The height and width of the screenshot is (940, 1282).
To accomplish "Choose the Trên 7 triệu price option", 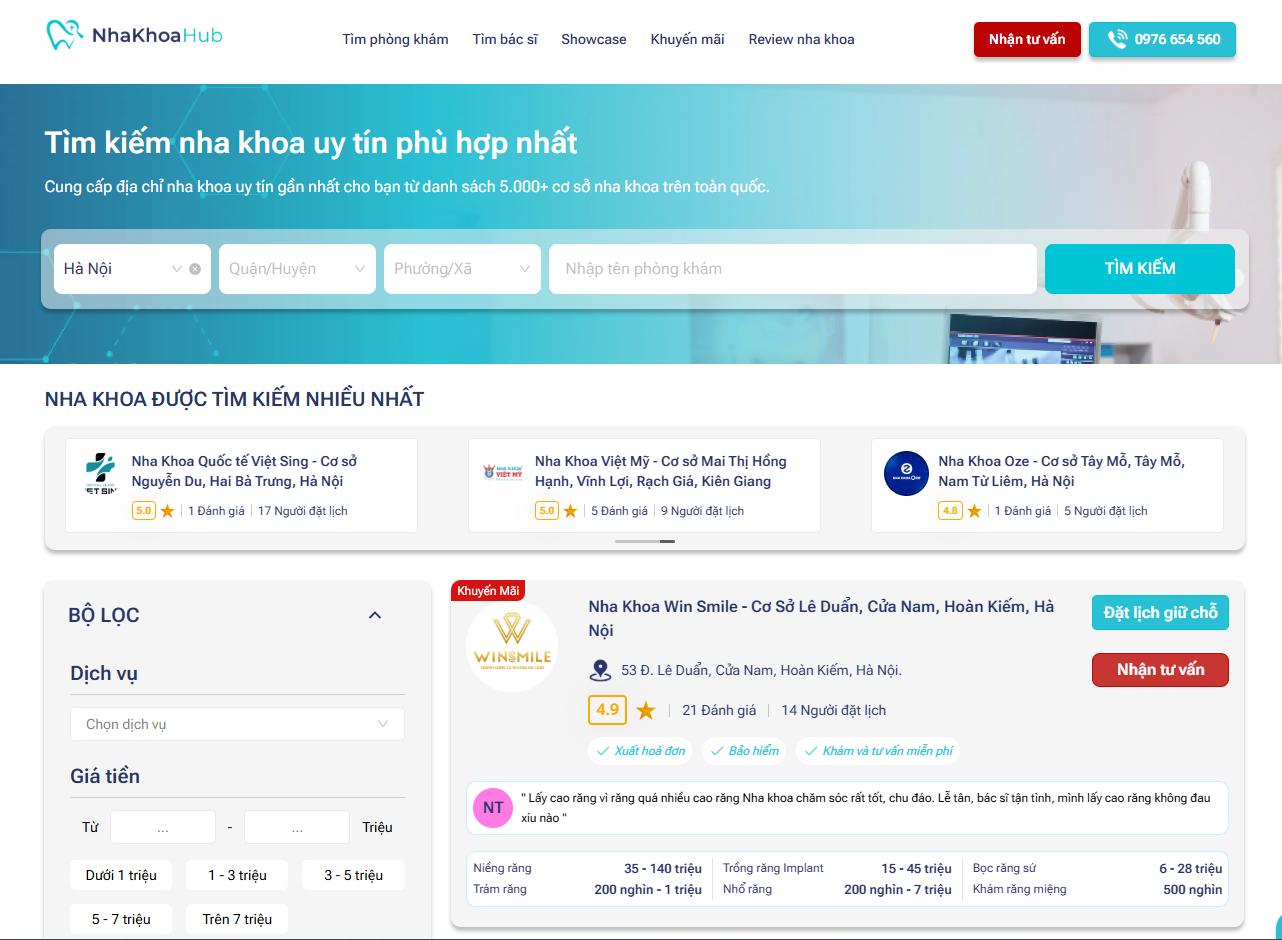I will click(237, 919).
